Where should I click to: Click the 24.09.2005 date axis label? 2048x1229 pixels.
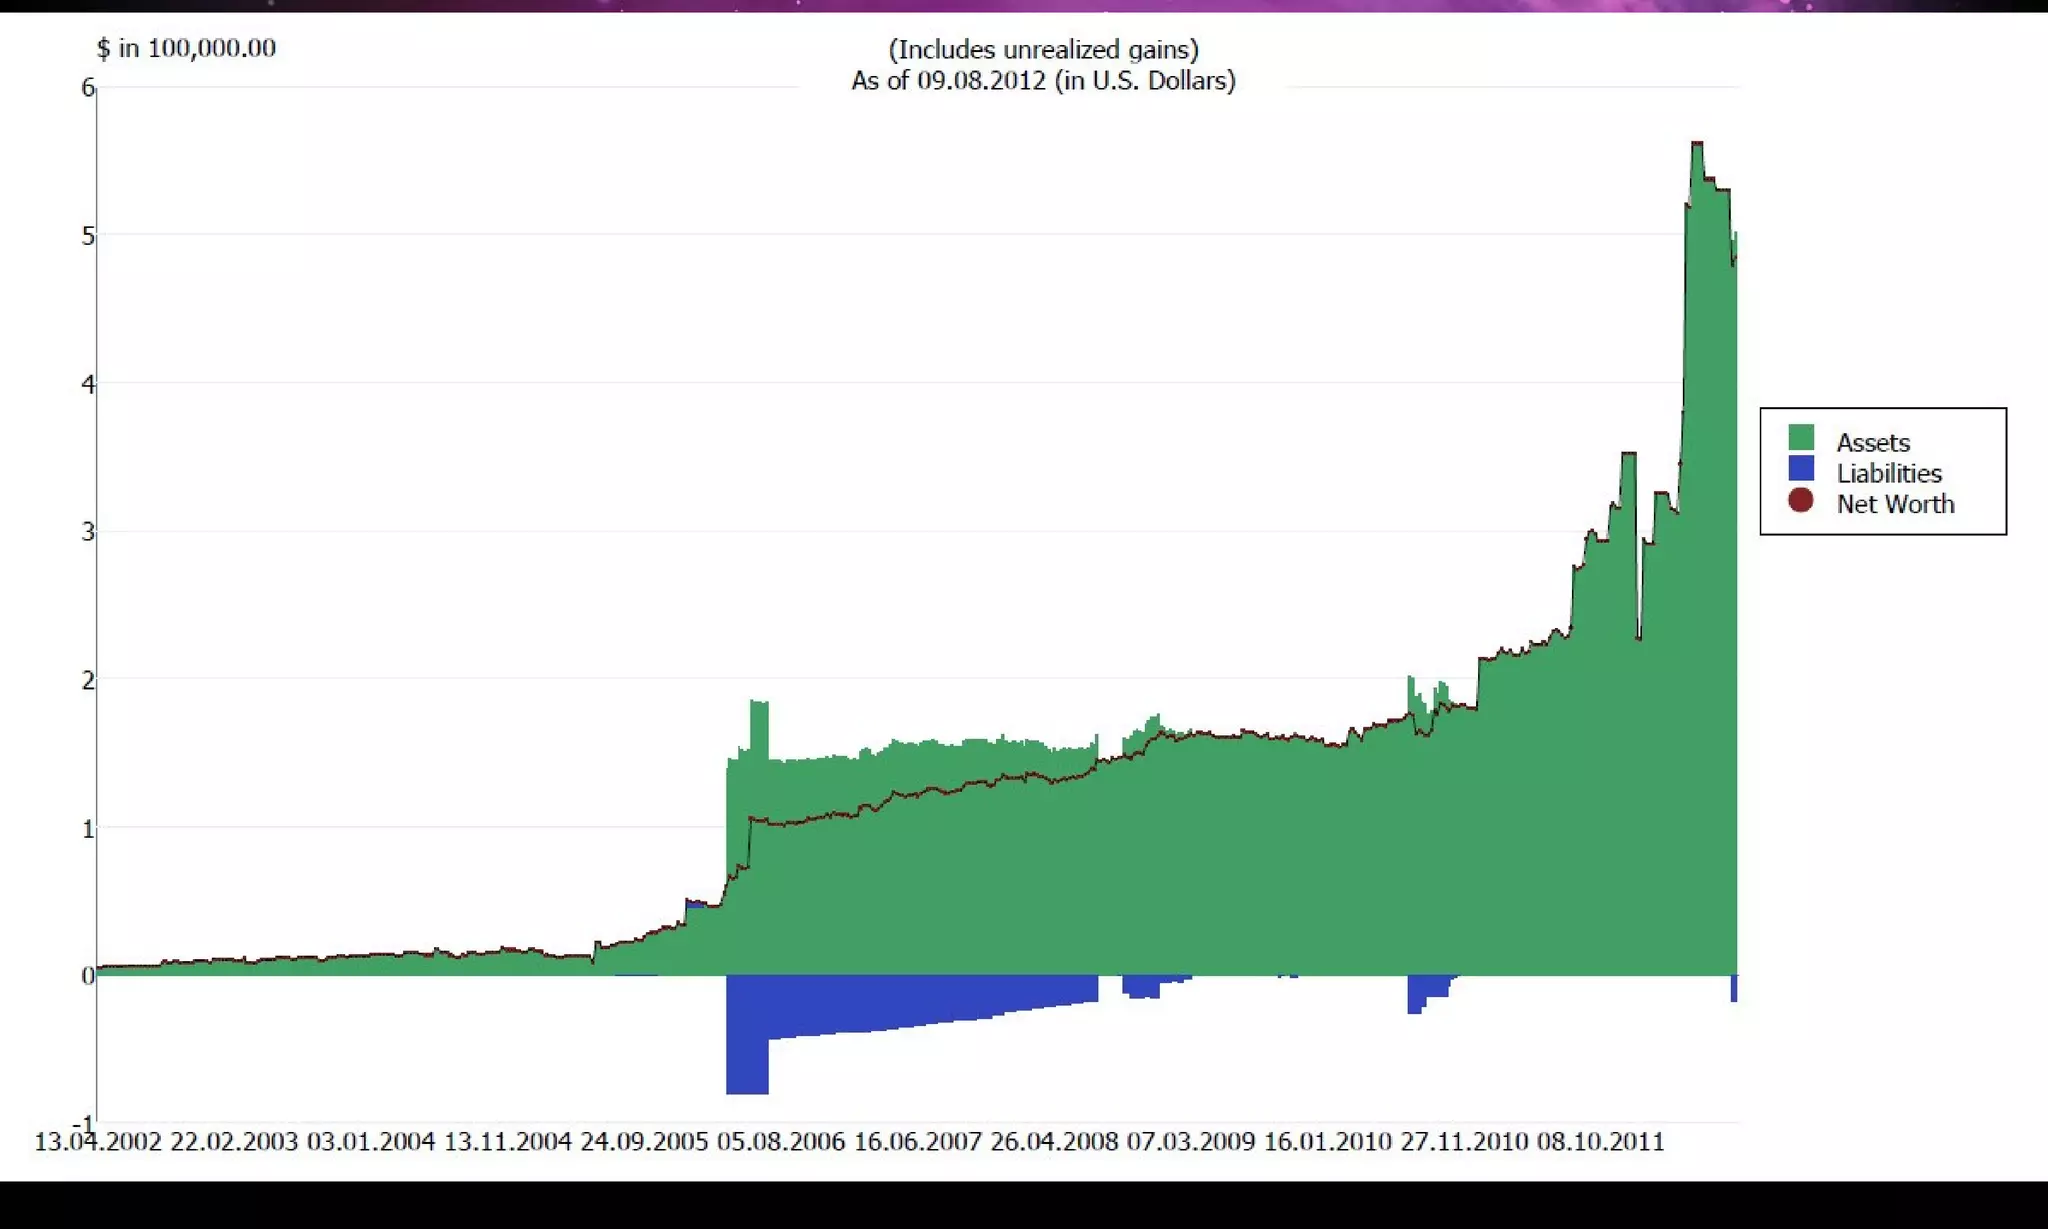pyautogui.click(x=644, y=1142)
